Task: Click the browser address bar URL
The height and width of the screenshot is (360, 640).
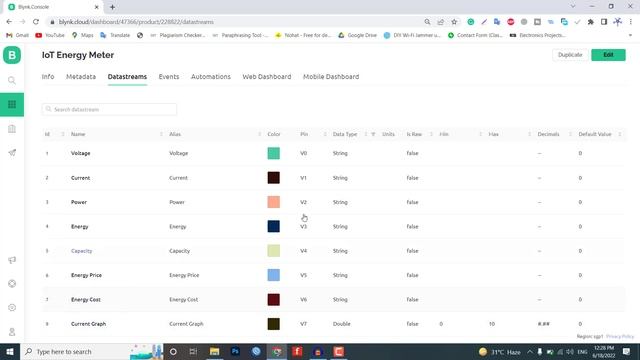Action: point(136,22)
